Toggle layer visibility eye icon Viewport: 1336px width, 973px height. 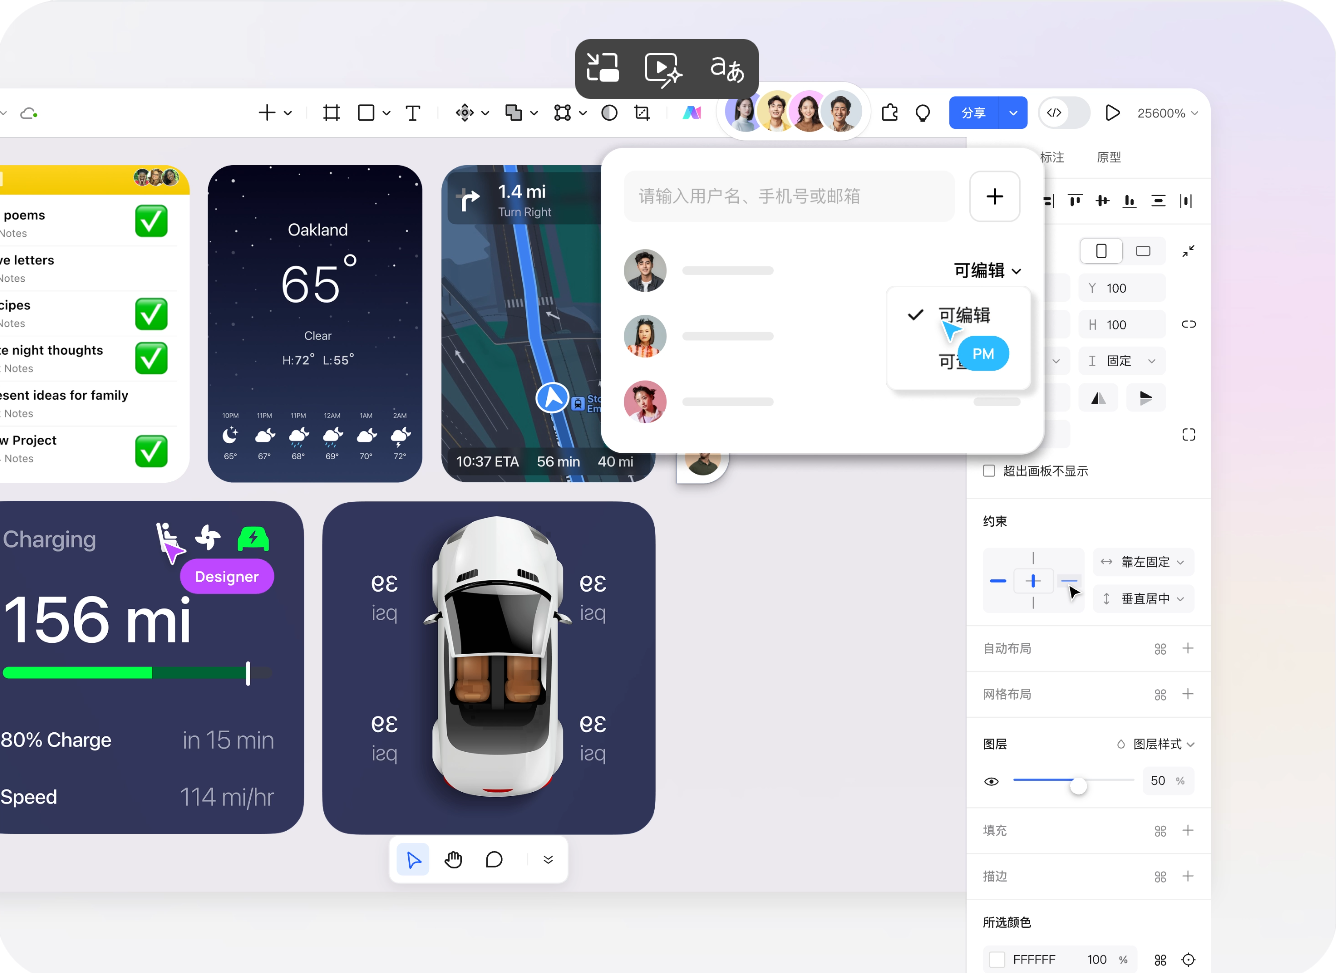992,781
